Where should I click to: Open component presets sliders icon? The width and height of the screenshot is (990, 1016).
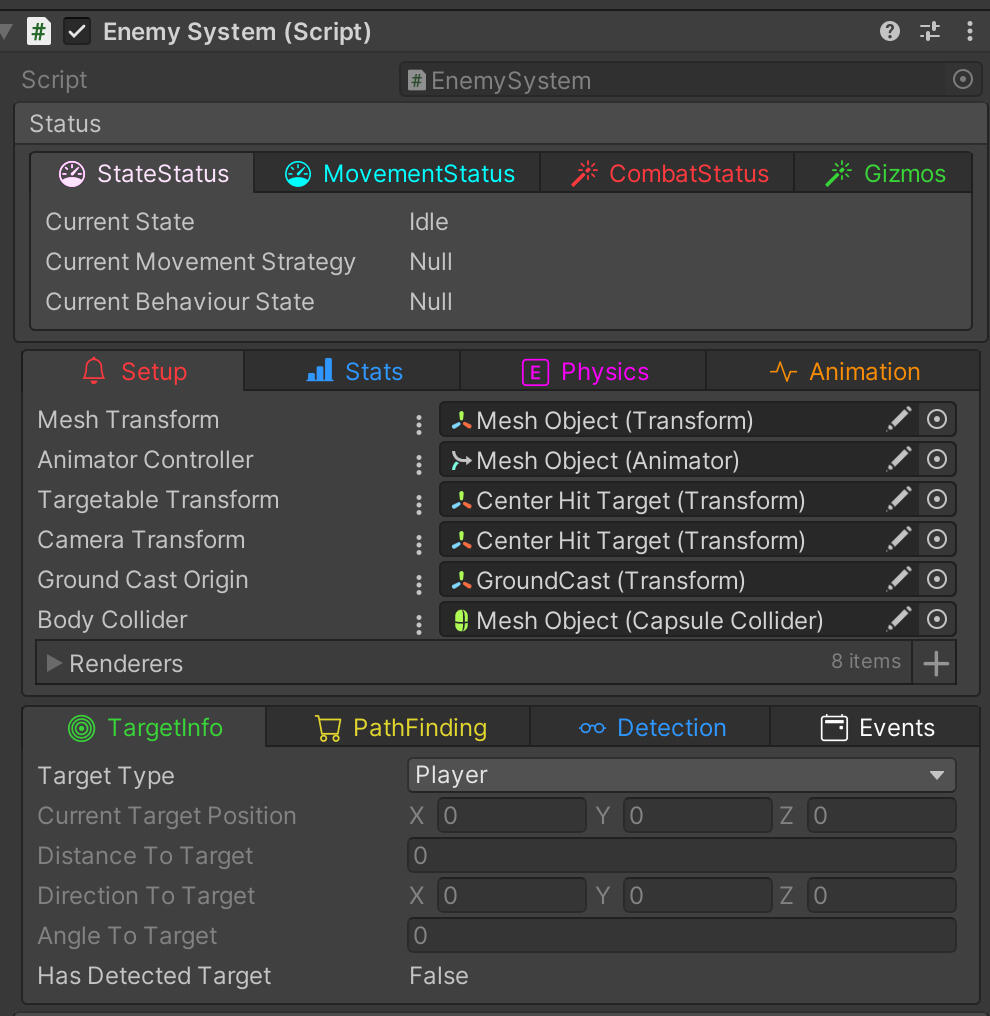[930, 32]
